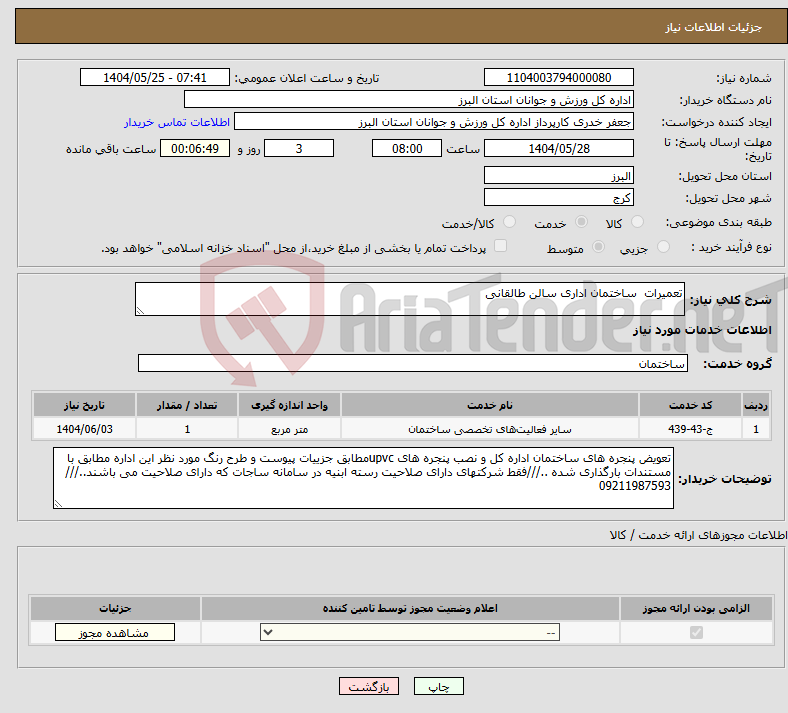Image resolution: width=788 pixels, height=713 pixels.
Task: Click the ردیف column header
Action: click(756, 405)
